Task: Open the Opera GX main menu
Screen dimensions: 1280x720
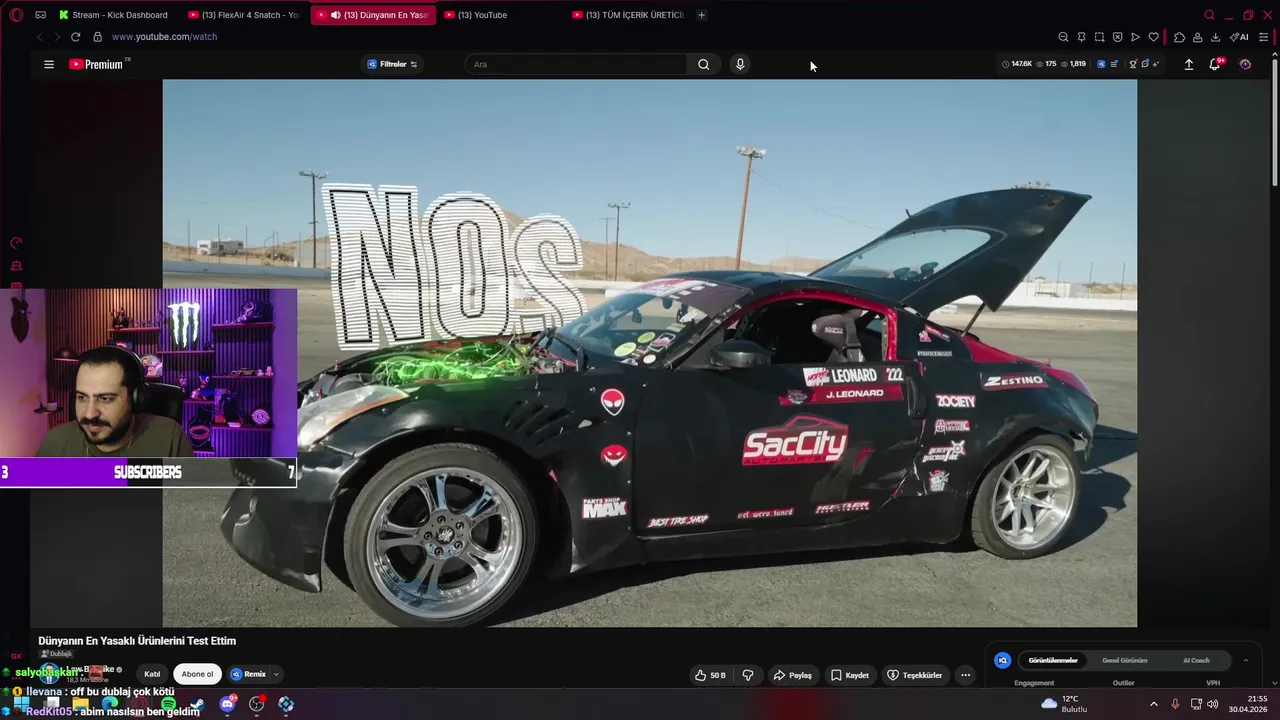Action: [x=16, y=15]
